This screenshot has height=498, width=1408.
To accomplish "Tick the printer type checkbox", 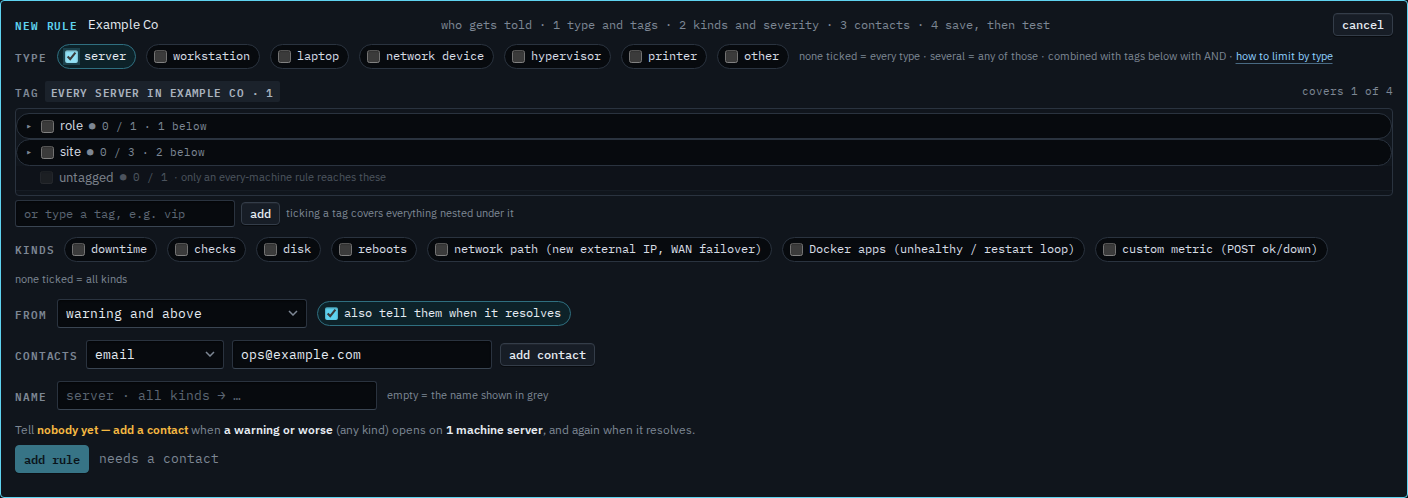I will click(x=635, y=57).
